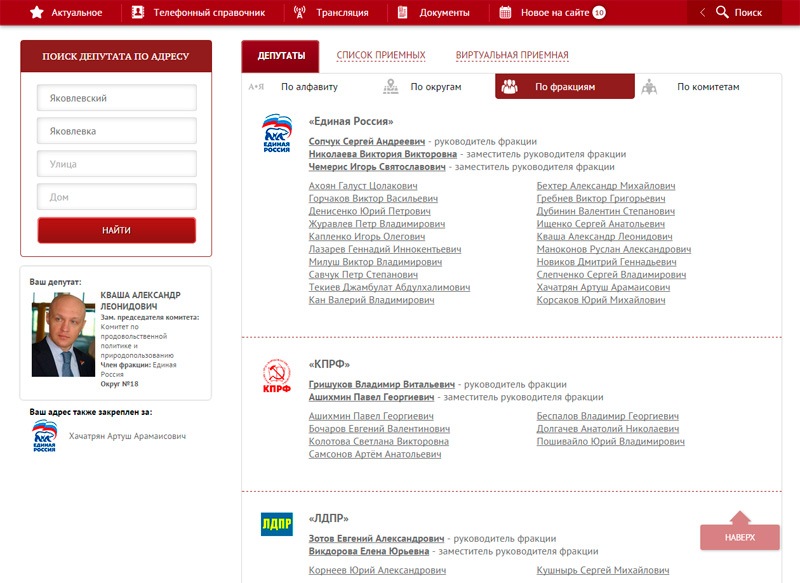This screenshot has width=800, height=583.
Task: Go to Трансляция in the top bar
Action: pos(342,12)
